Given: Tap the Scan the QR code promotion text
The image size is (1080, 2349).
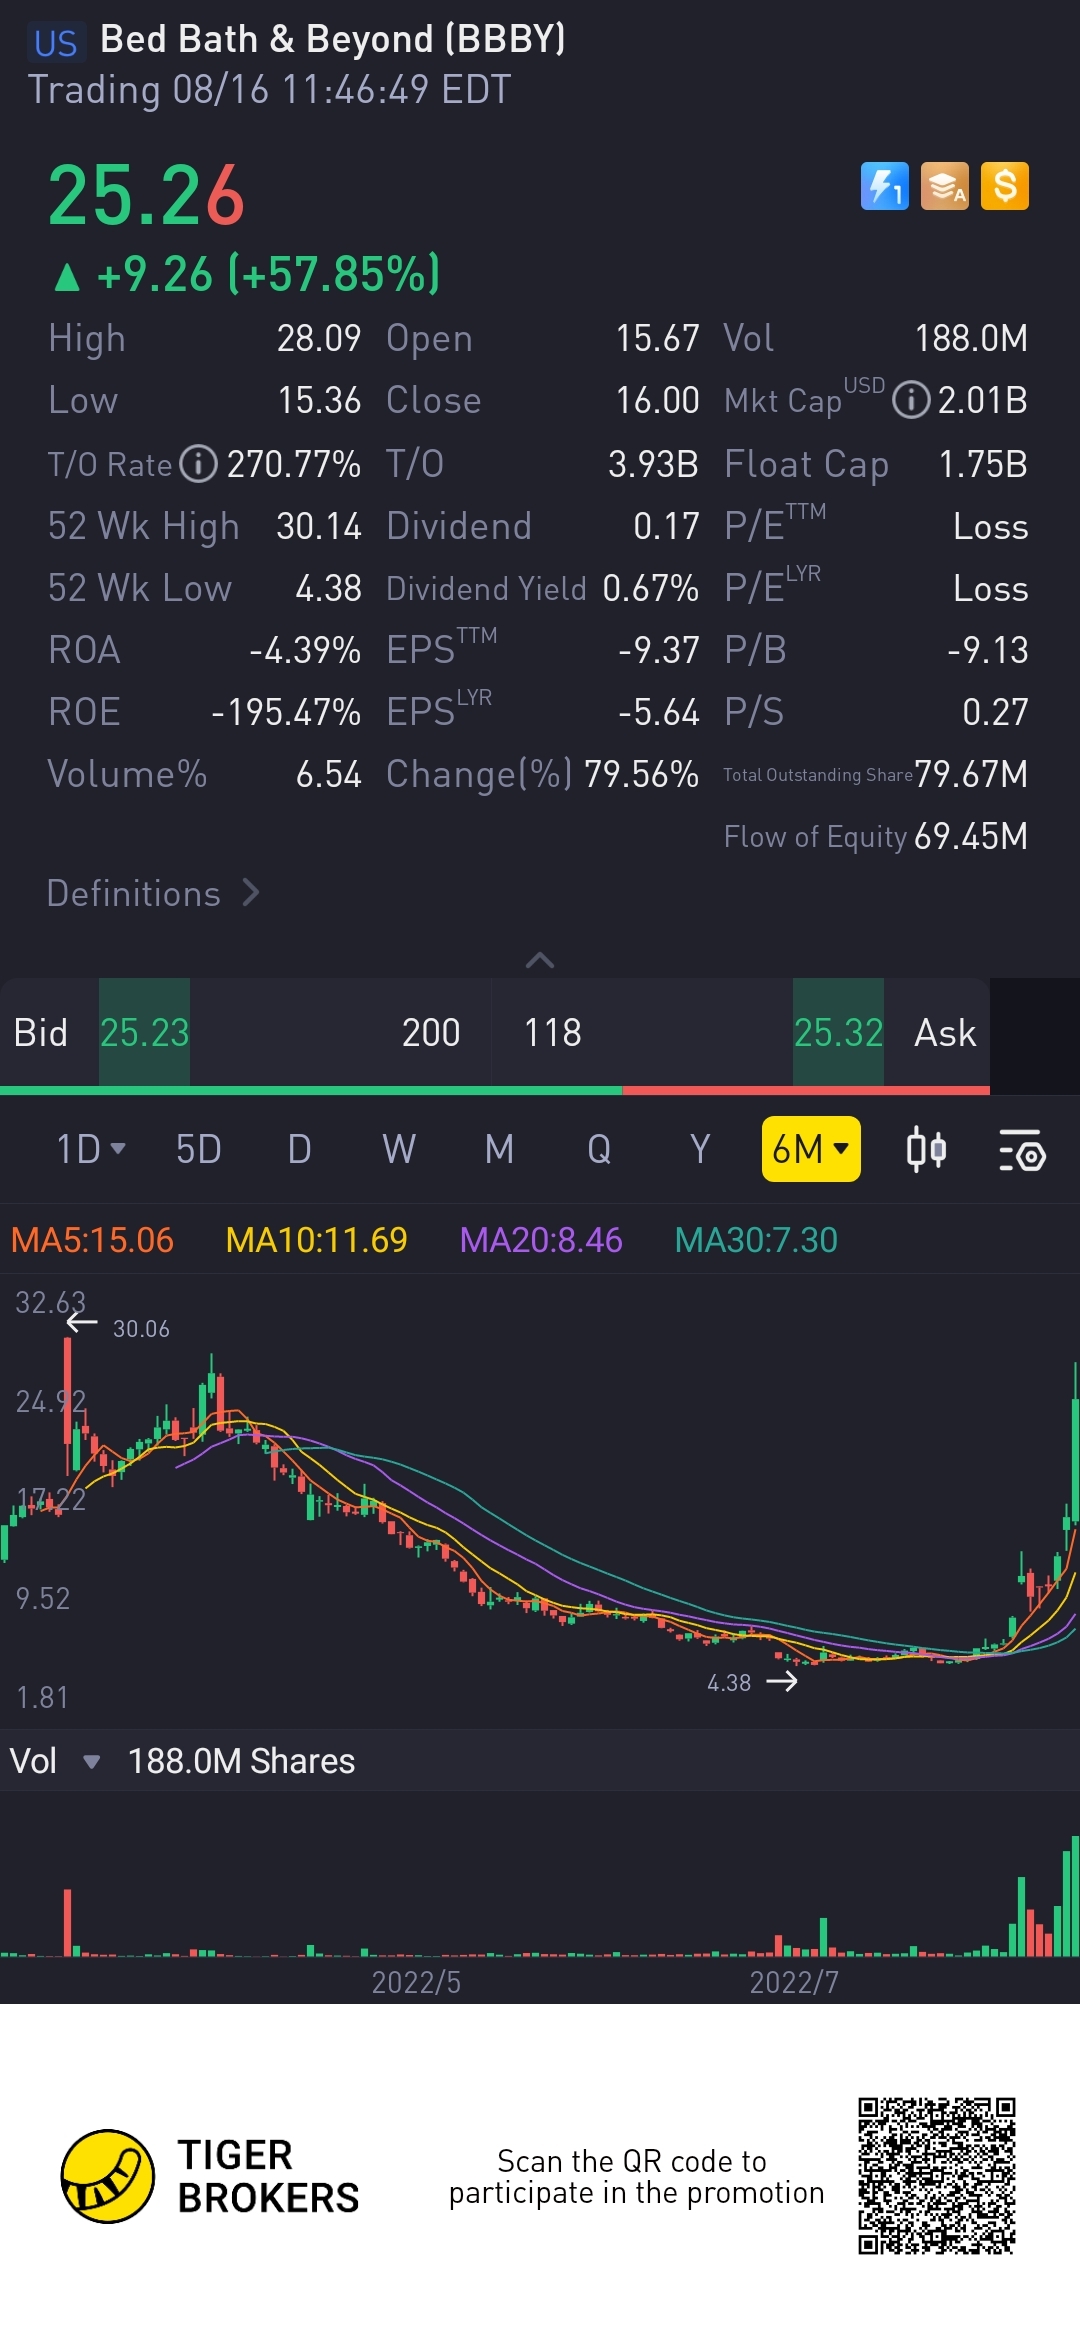Looking at the screenshot, I should tap(636, 2176).
